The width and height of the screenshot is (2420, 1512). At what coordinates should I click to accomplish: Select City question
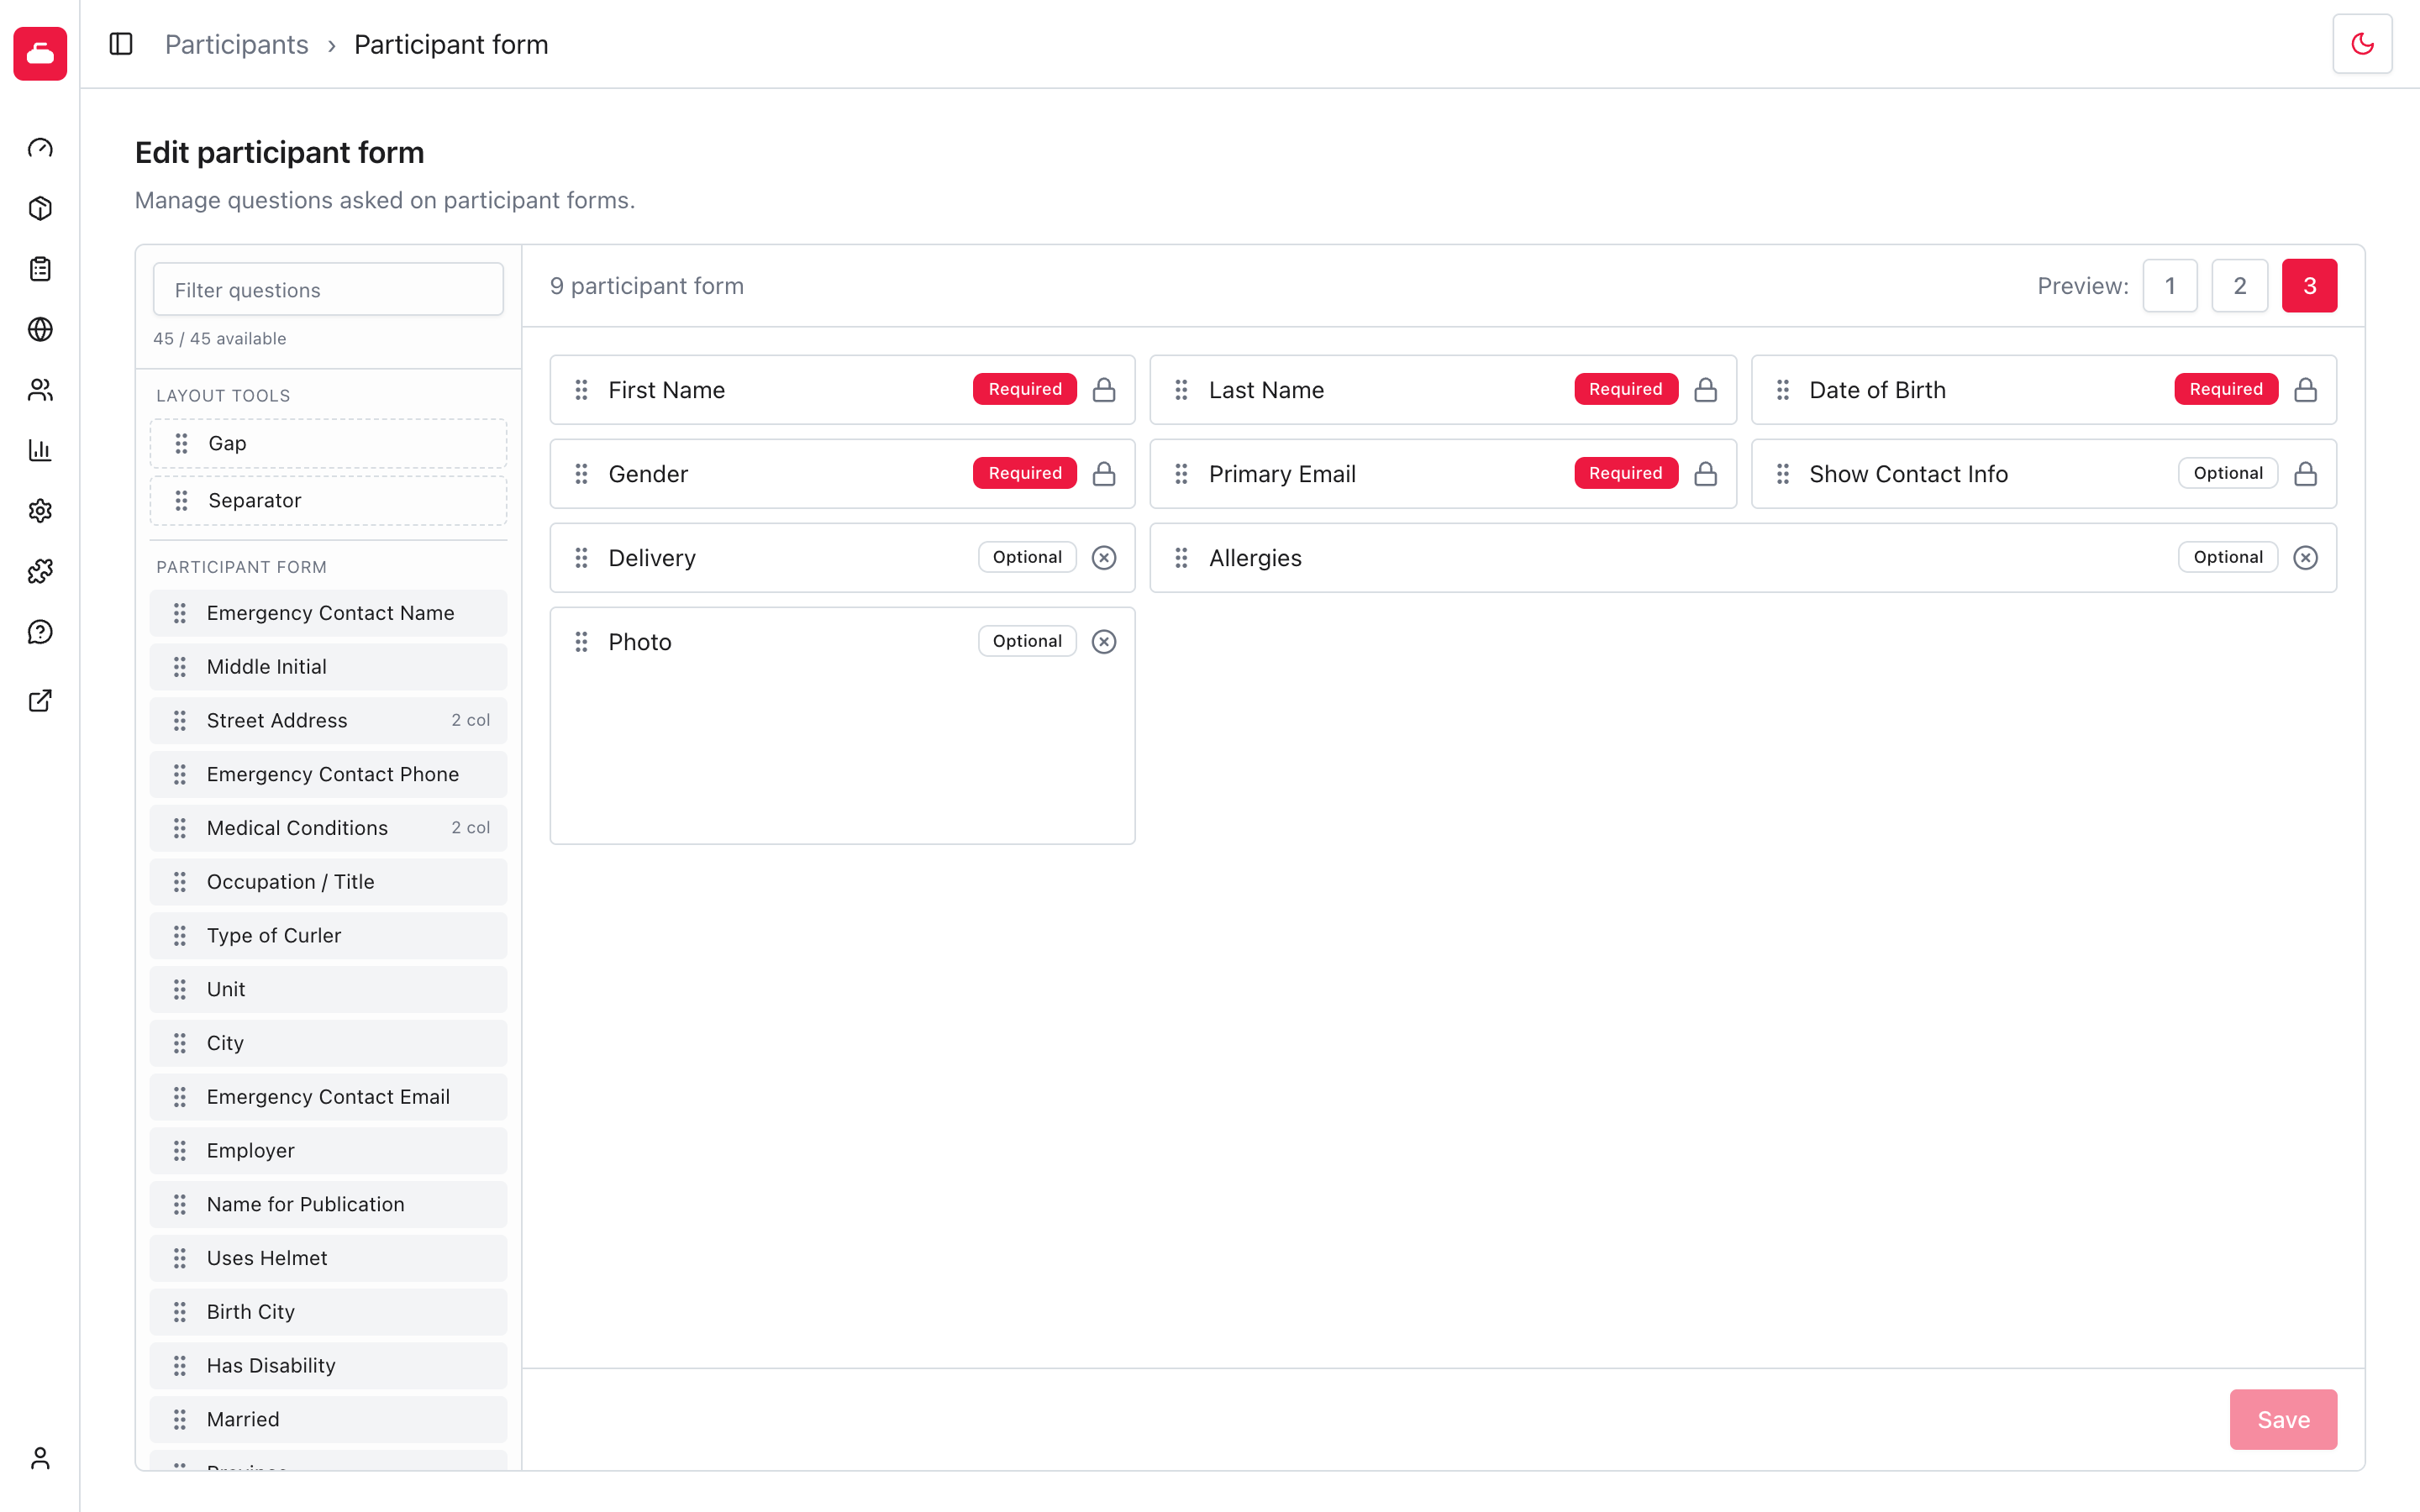coord(328,1043)
